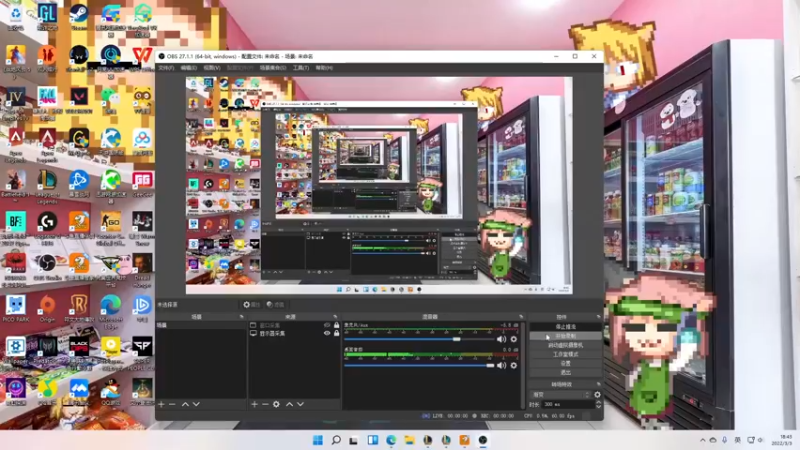Viewport: 800px width, 450px height.
Task: Open the File (文件) menu in OBS
Action: (x=166, y=68)
